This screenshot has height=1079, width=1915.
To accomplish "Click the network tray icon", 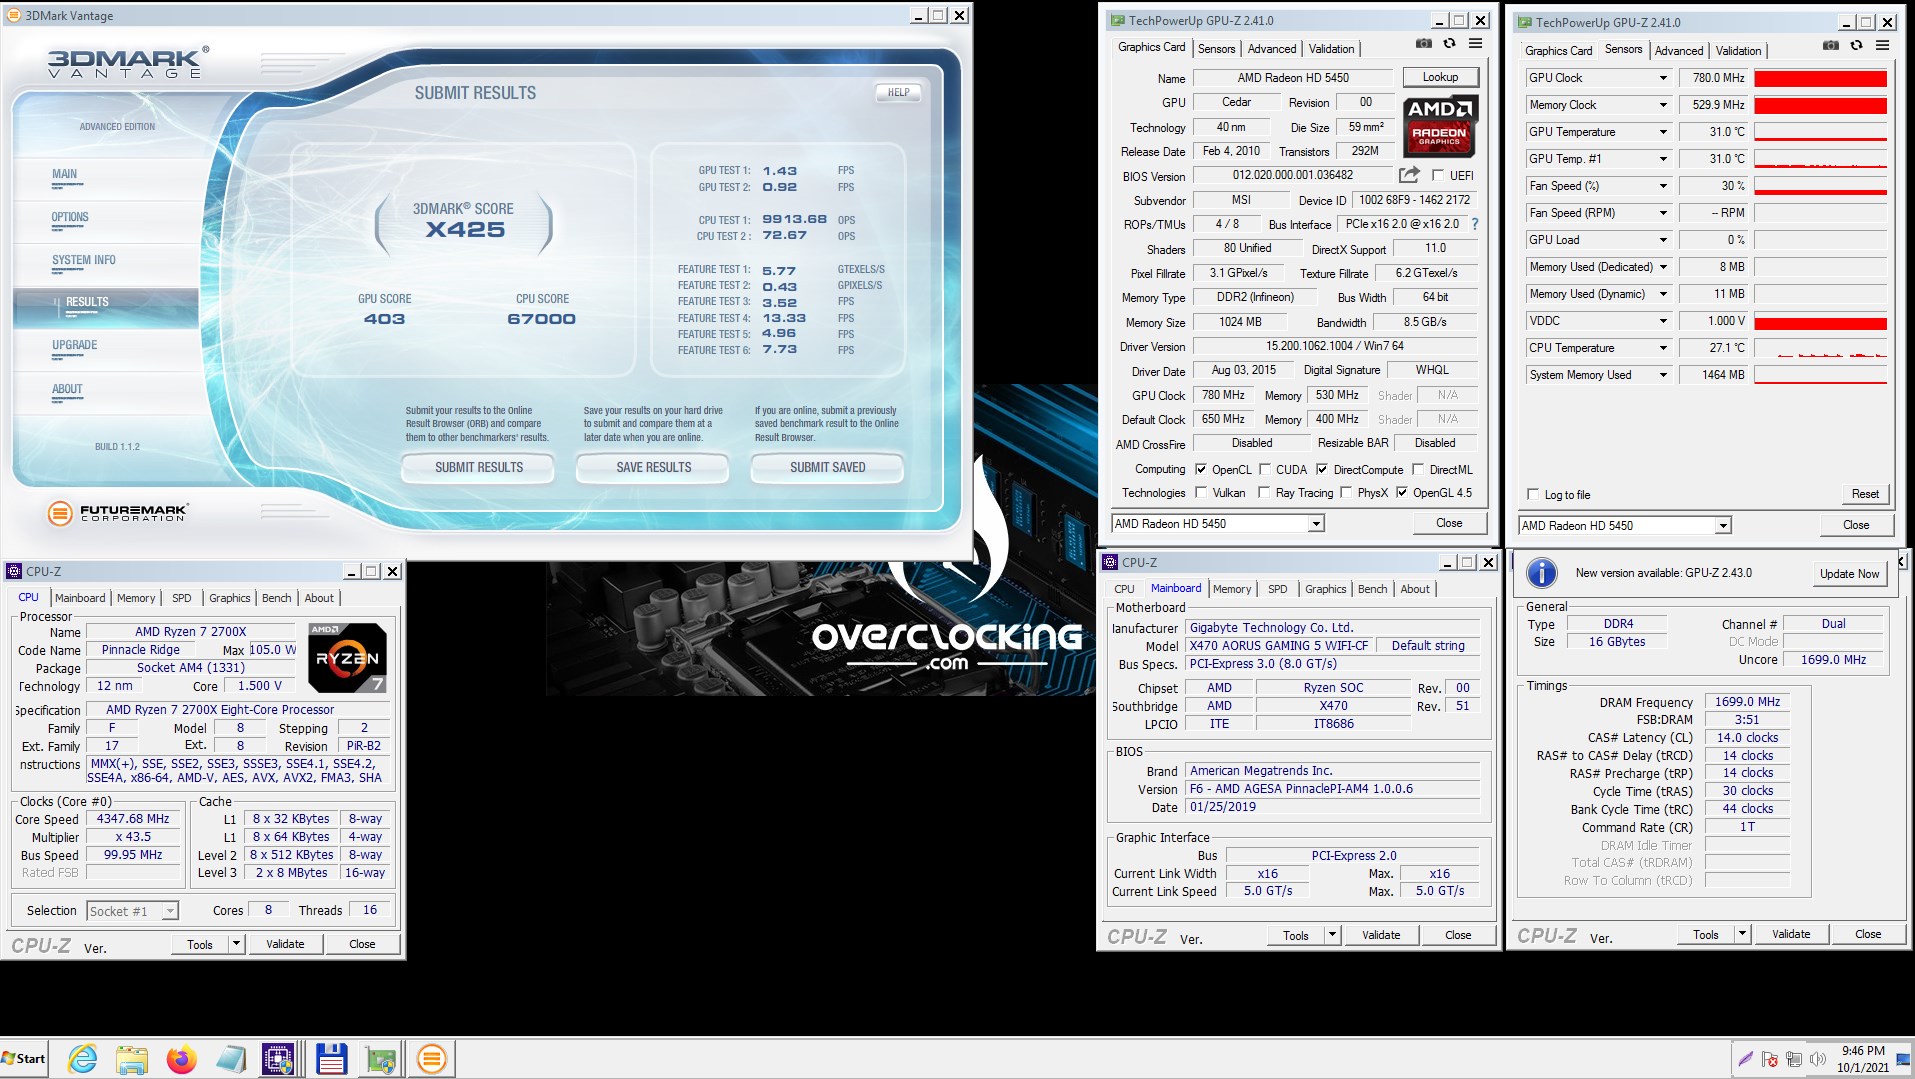I will (x=1794, y=1059).
